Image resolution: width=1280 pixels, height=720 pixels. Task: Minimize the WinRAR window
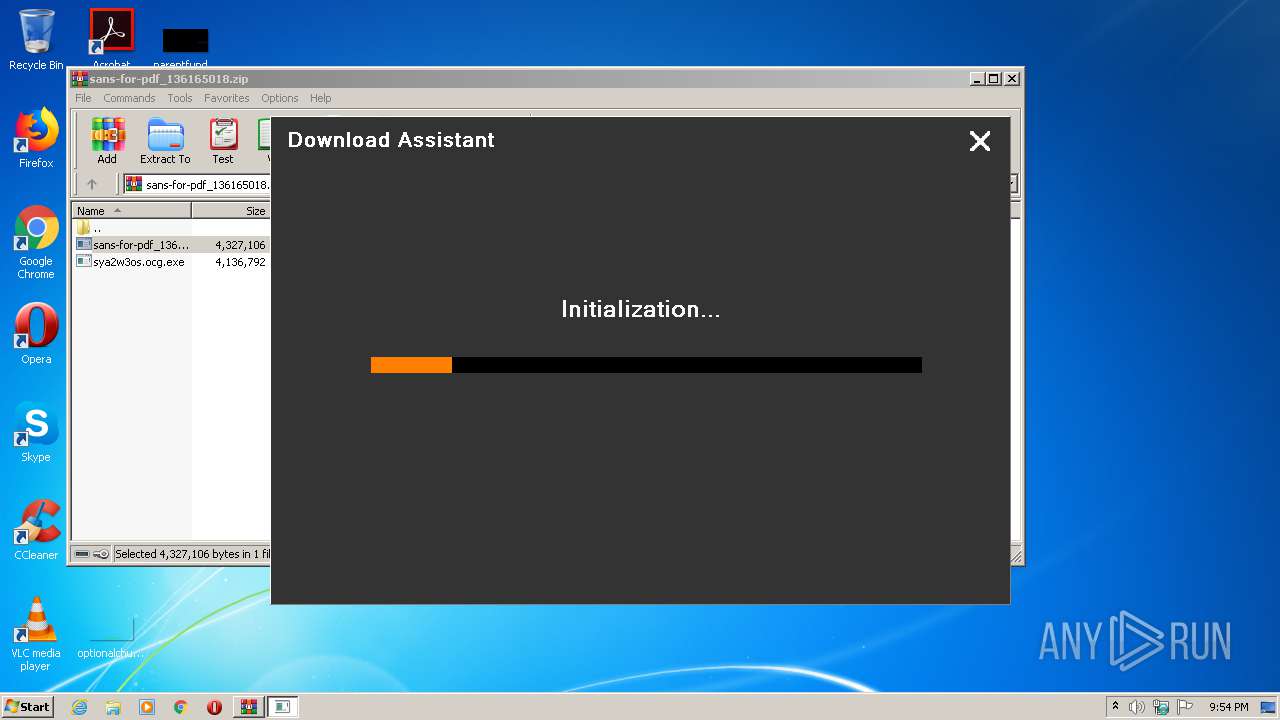(x=977, y=79)
